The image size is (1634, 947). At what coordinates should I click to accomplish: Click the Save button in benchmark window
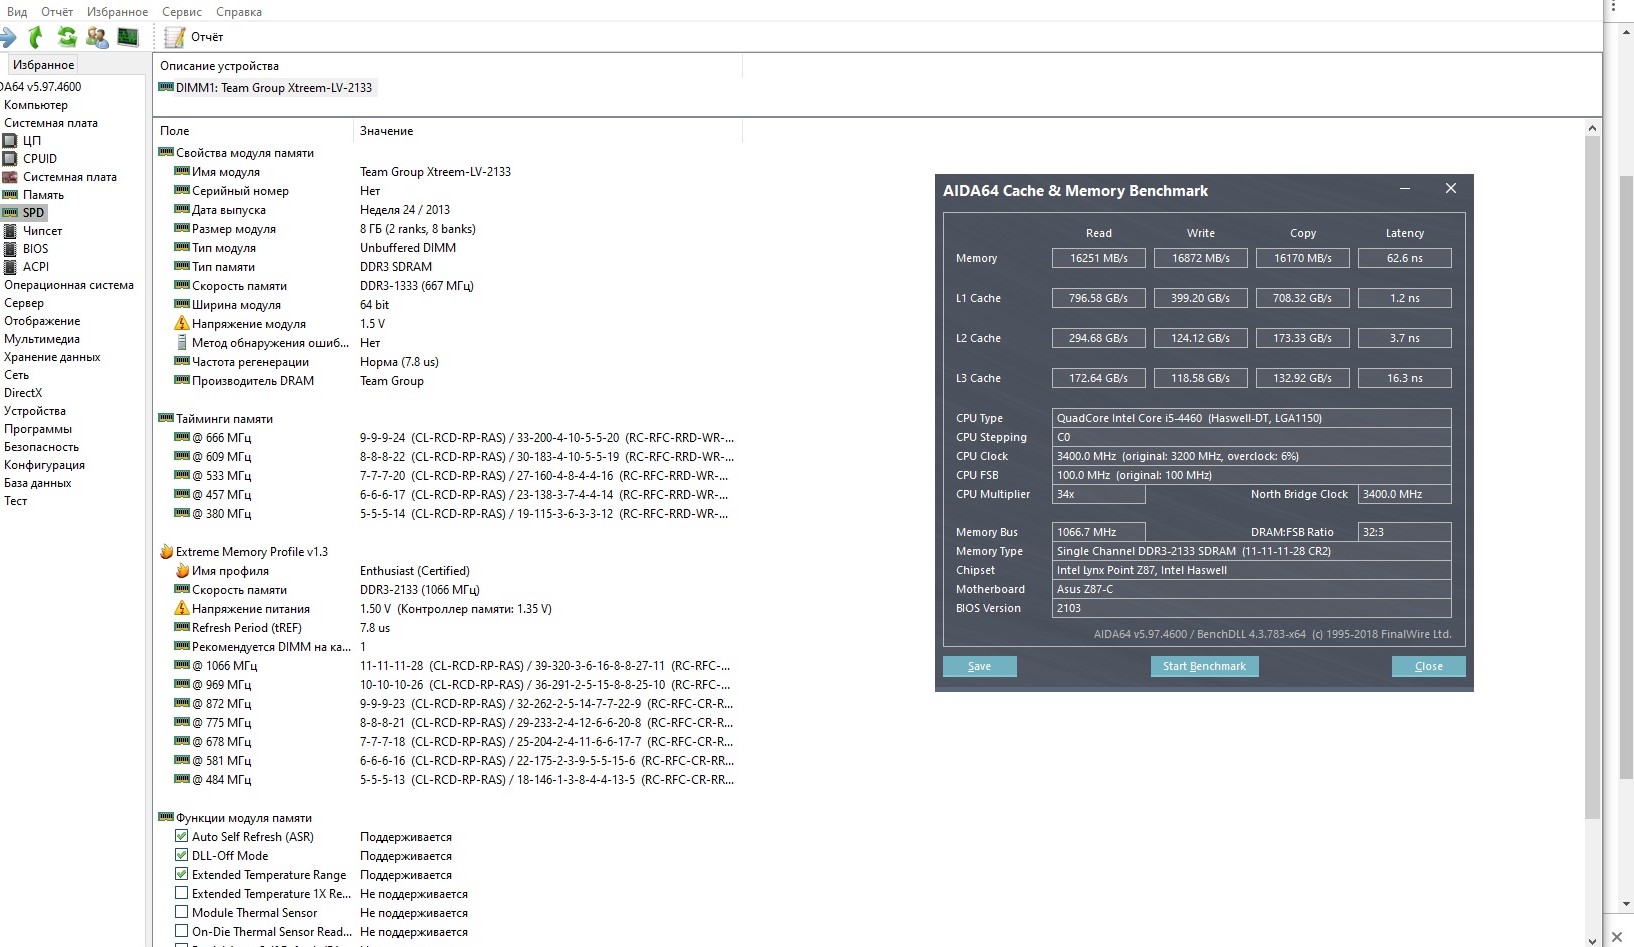click(980, 666)
